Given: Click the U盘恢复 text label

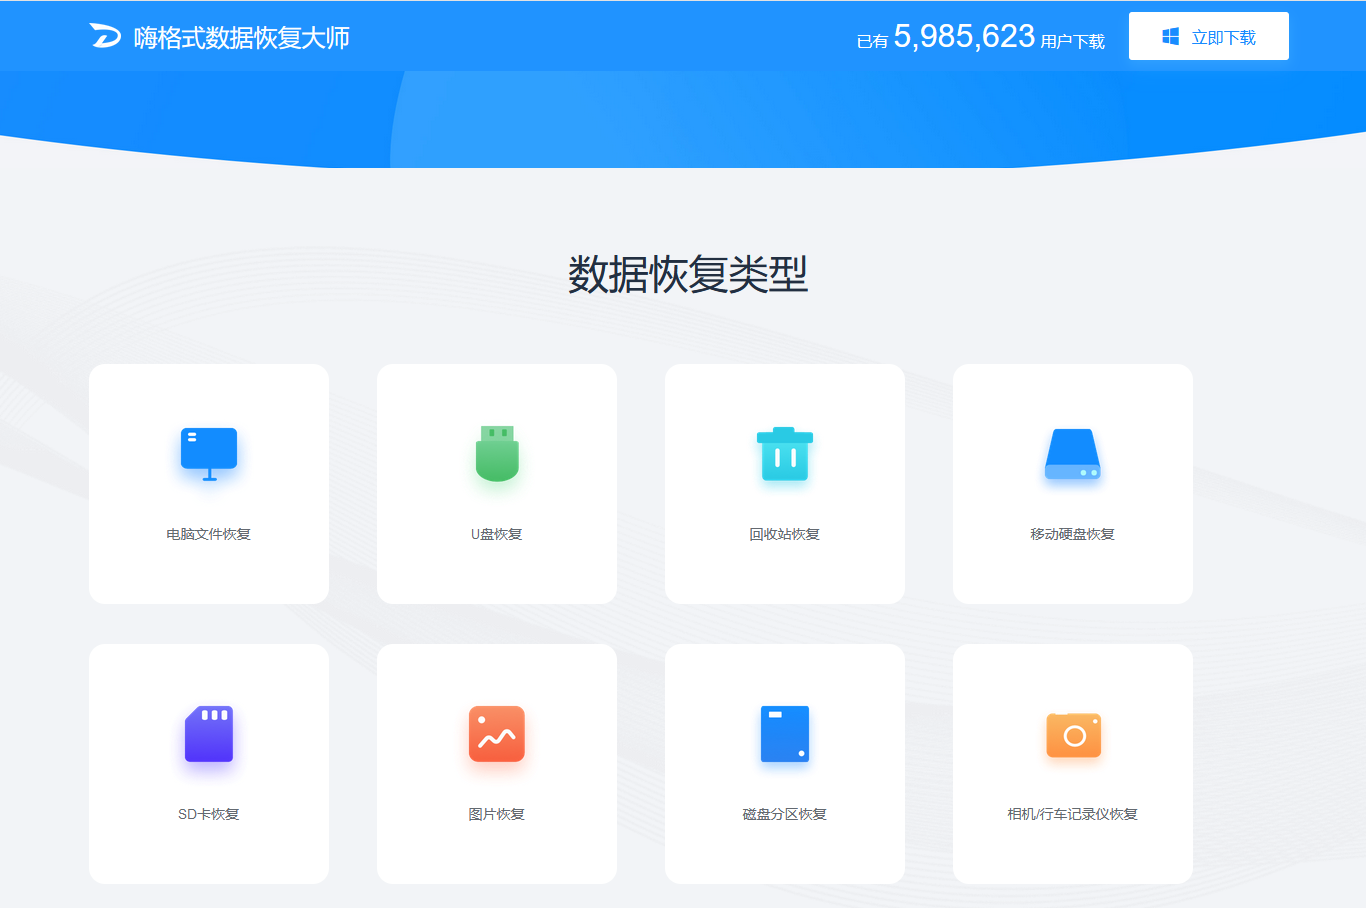Looking at the screenshot, I should pyautogui.click(x=497, y=534).
